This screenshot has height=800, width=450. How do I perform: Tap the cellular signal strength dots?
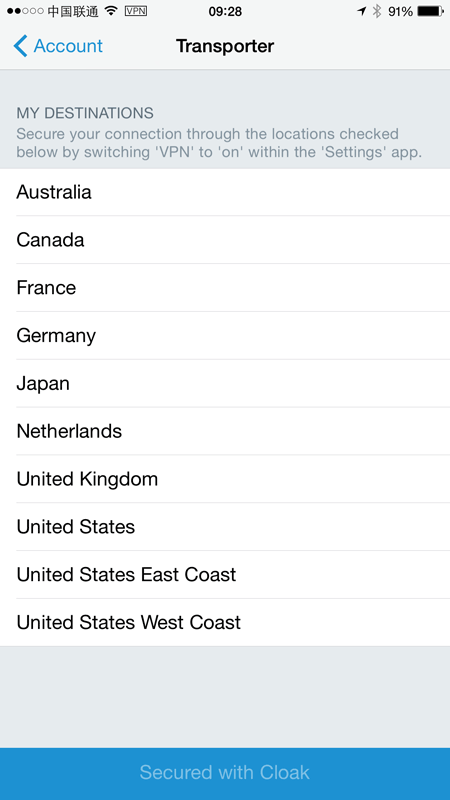click(25, 11)
